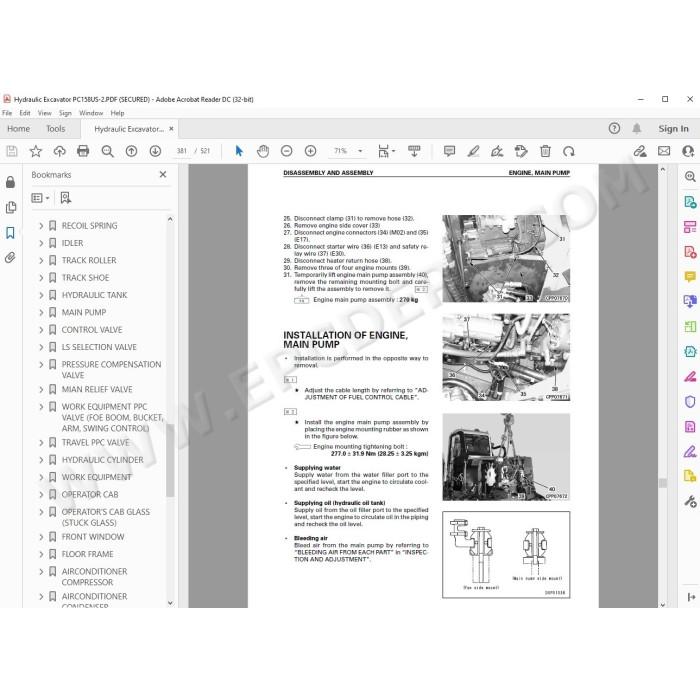Image resolution: width=700 pixels, height=700 pixels.
Task: Click the delete trash icon
Action: 545,151
